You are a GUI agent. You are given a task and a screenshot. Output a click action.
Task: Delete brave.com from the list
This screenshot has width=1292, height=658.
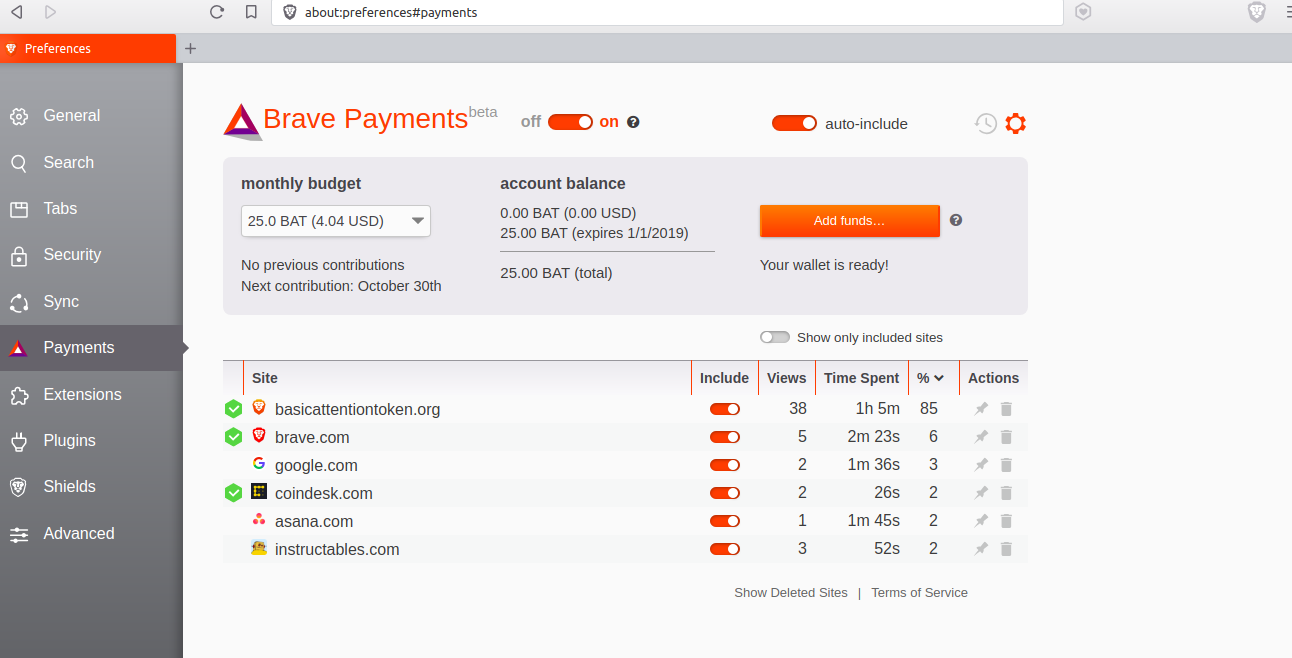(1006, 437)
